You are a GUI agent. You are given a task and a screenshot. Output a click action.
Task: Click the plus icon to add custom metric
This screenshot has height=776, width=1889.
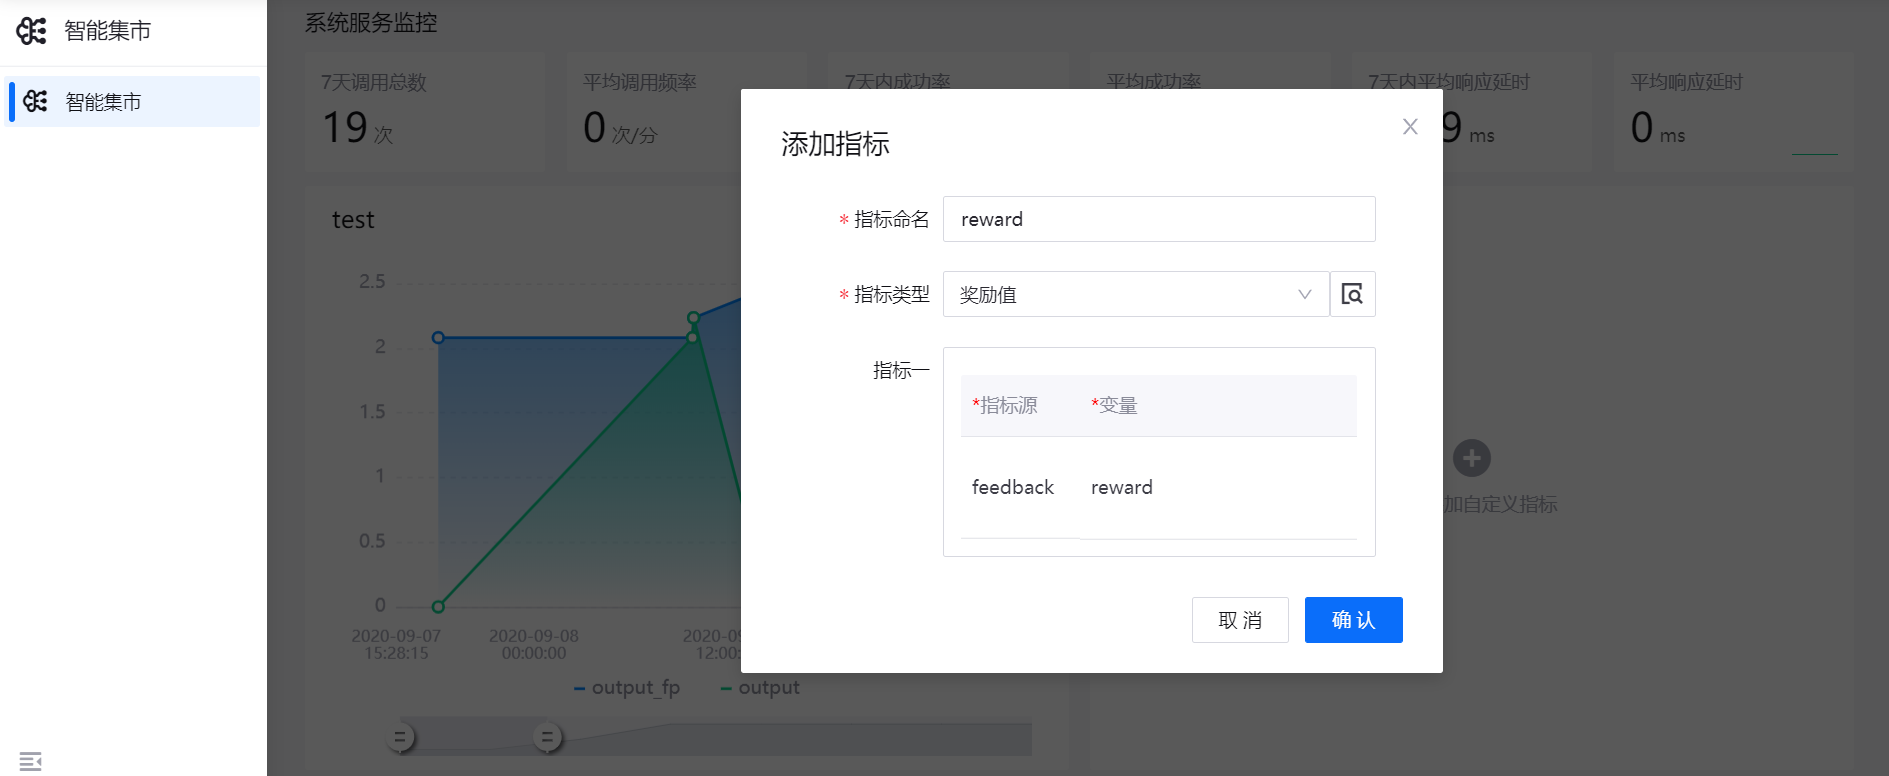(x=1471, y=458)
